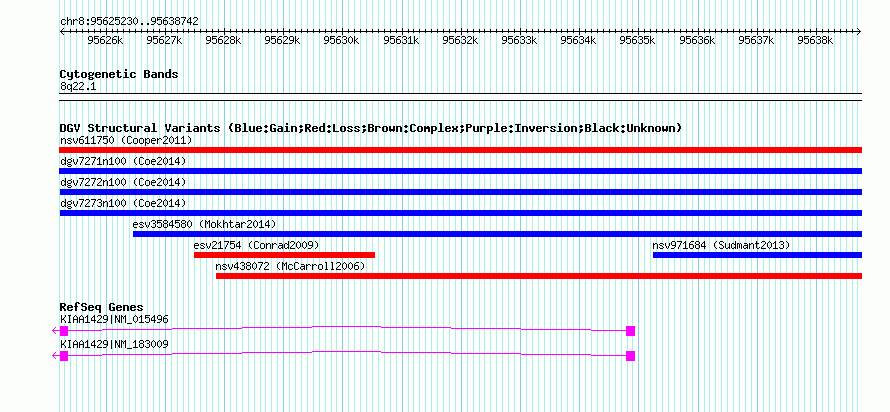
Task: Click the RefSeq Genes track heading
Action: click(x=102, y=308)
